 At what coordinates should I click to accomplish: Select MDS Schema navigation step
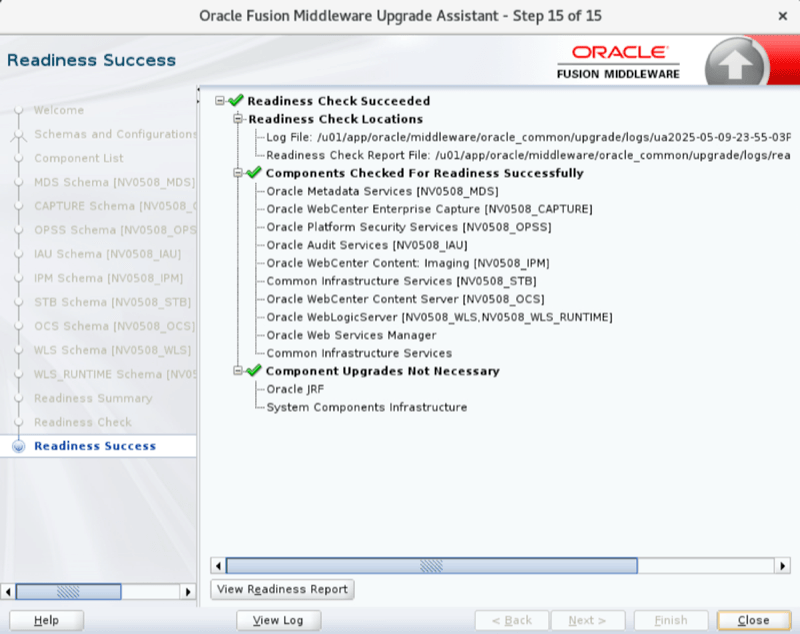(x=115, y=182)
